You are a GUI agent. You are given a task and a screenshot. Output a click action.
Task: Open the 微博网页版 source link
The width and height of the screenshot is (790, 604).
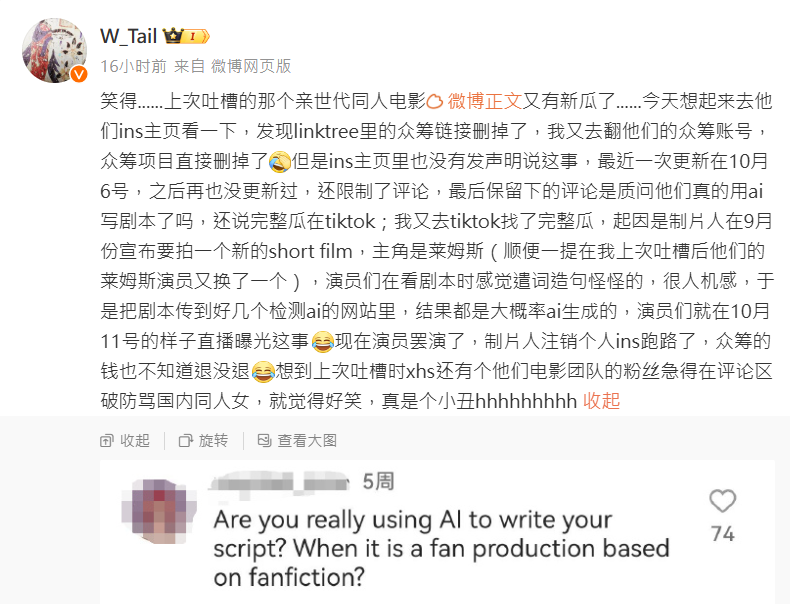pos(251,66)
